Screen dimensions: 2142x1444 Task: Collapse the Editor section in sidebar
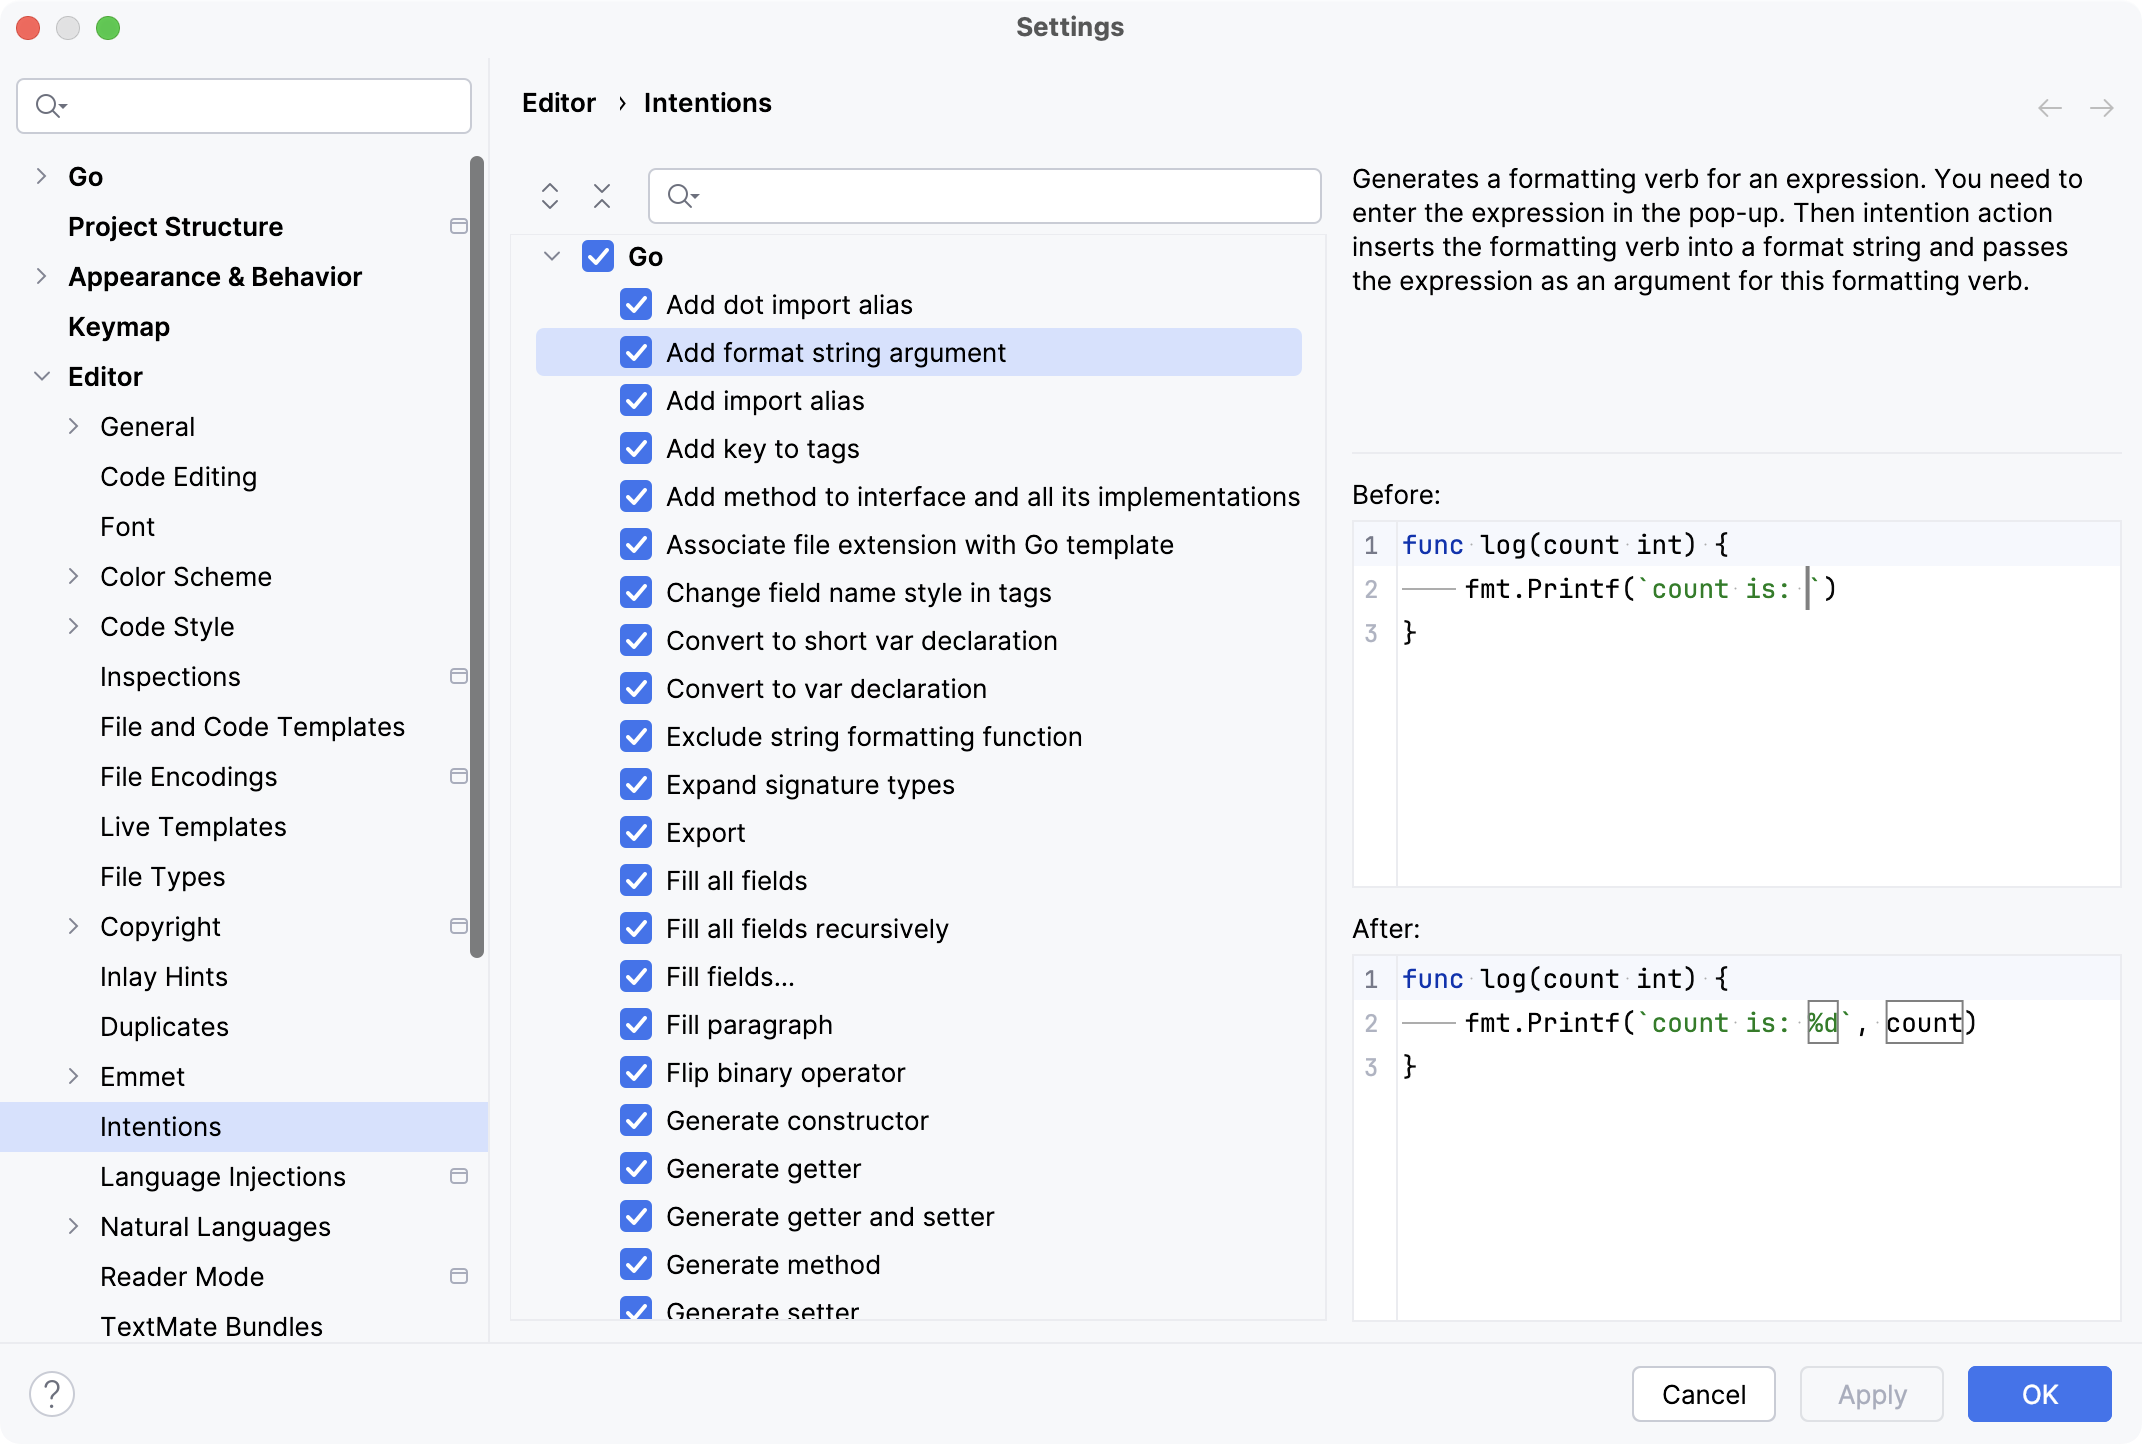(41, 376)
